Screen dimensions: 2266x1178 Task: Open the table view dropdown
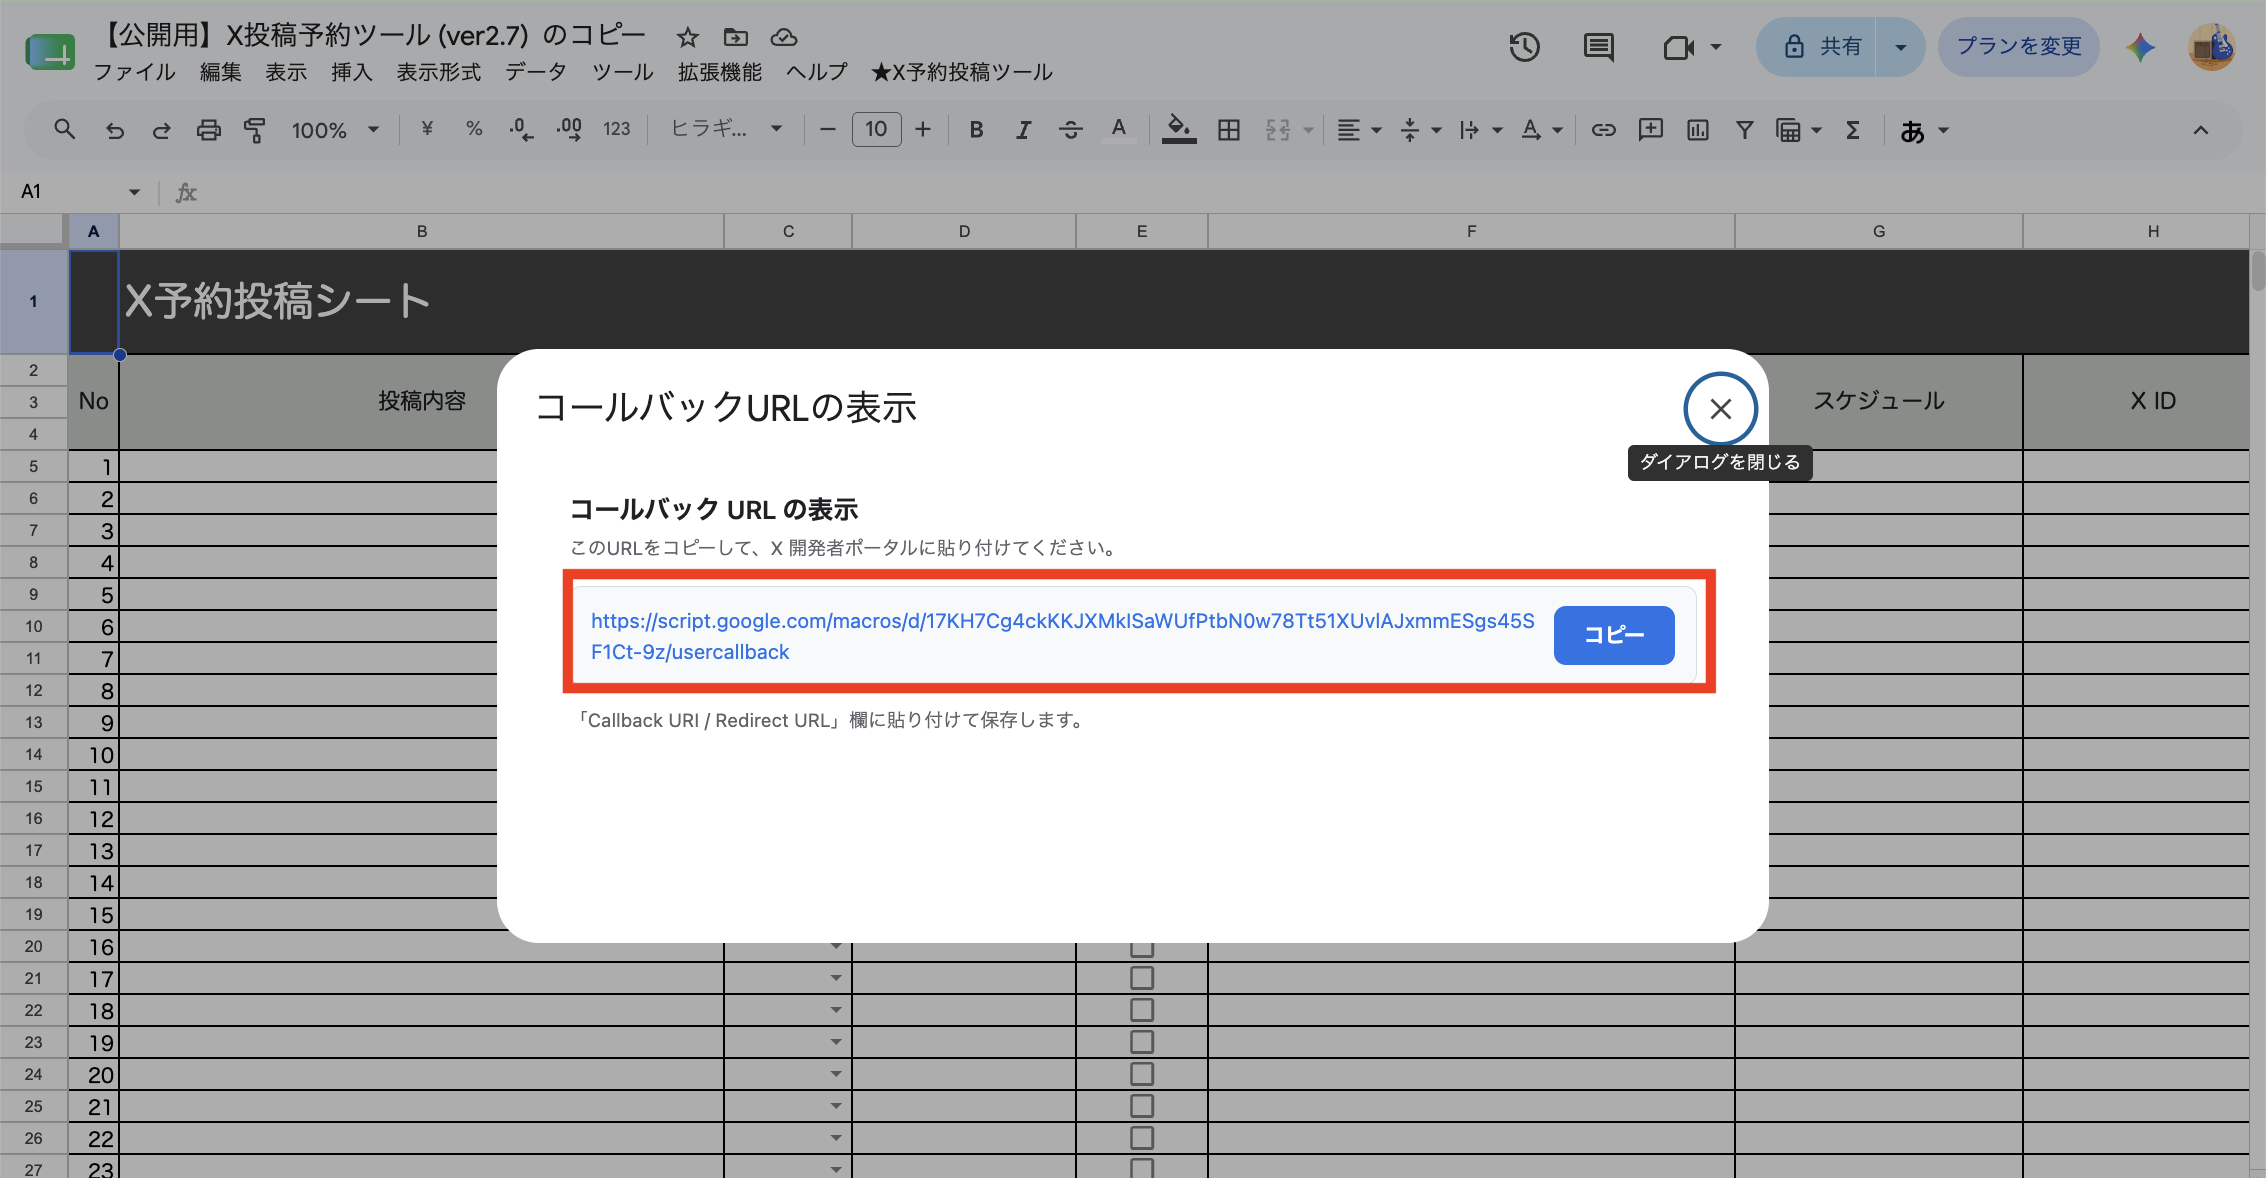(1798, 130)
